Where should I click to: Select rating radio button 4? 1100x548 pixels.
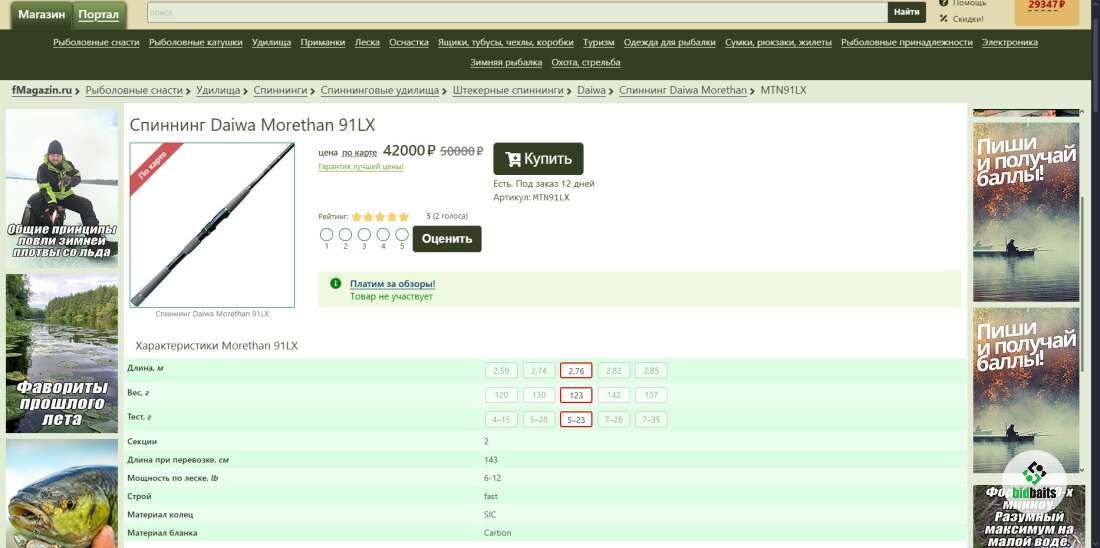coord(383,234)
